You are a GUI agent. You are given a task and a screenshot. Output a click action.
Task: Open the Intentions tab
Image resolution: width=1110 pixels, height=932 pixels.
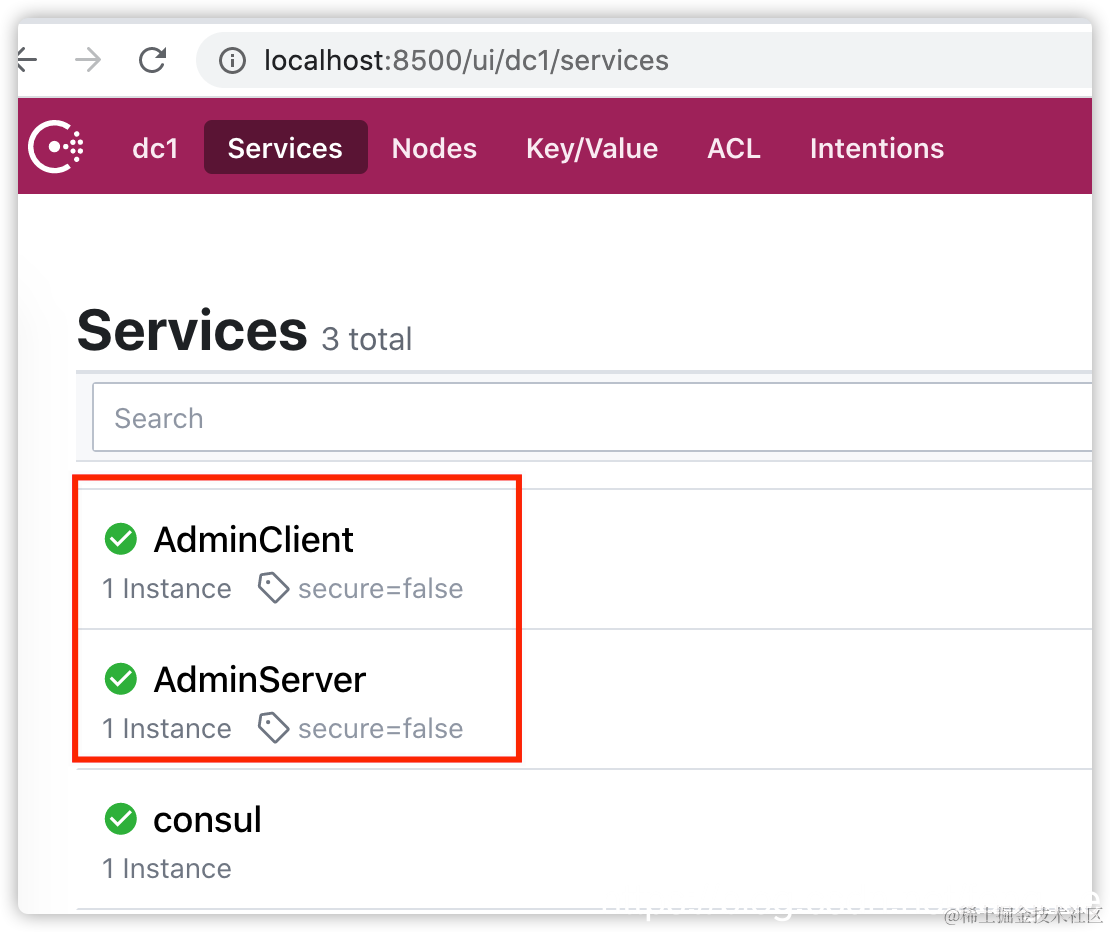click(x=876, y=148)
